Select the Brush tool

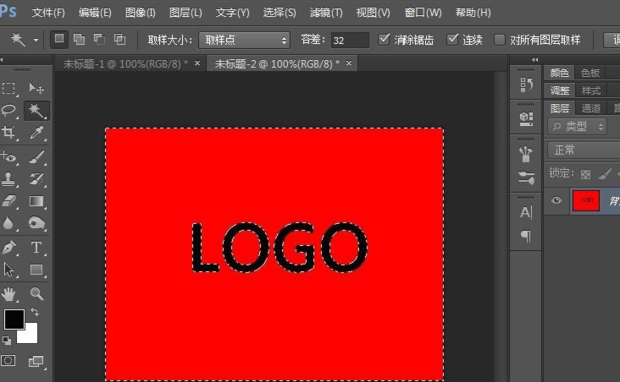pos(36,157)
